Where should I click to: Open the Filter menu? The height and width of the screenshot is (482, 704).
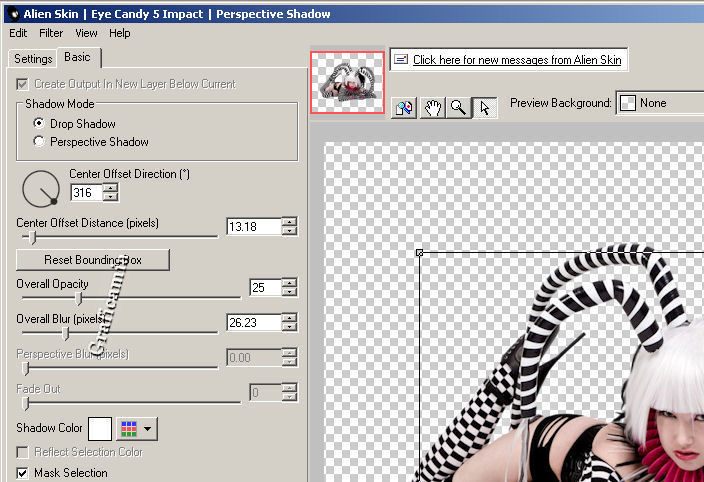click(x=51, y=33)
